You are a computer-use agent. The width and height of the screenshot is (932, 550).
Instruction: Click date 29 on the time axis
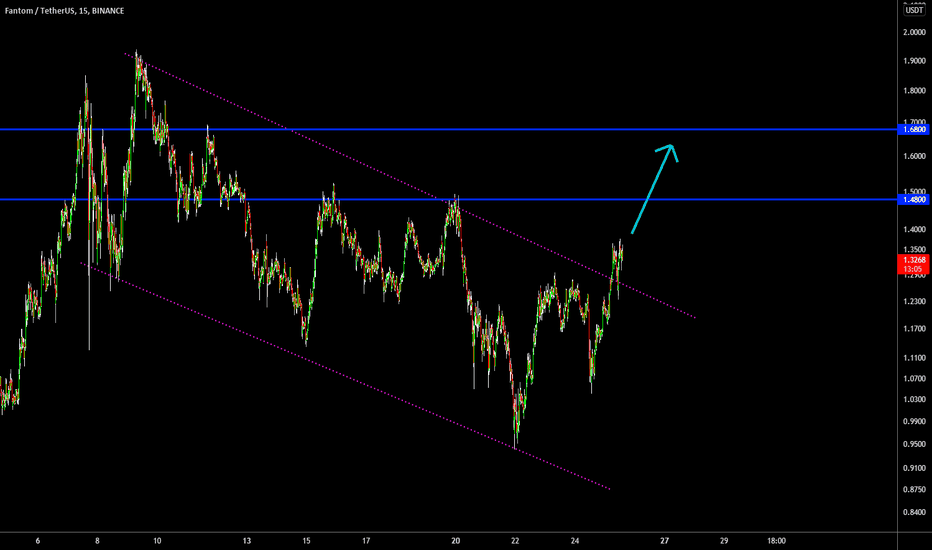pyautogui.click(x=724, y=541)
